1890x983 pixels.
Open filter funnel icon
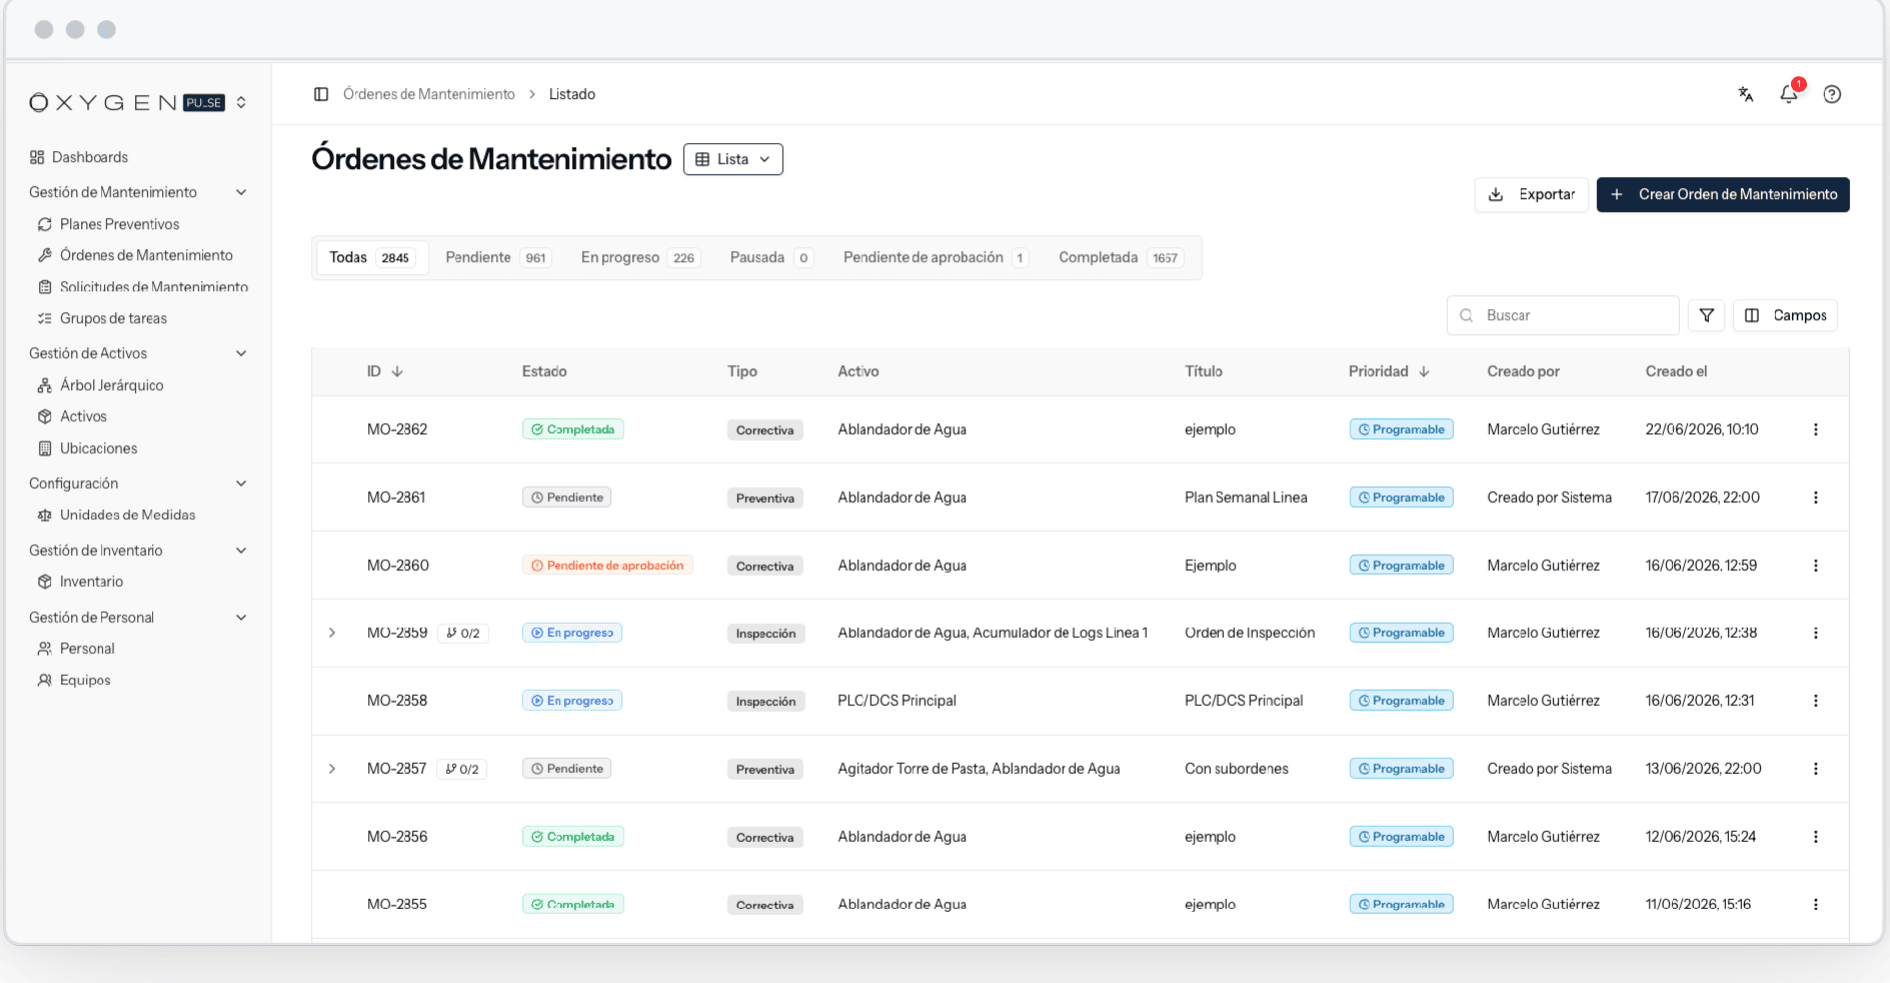click(1707, 315)
